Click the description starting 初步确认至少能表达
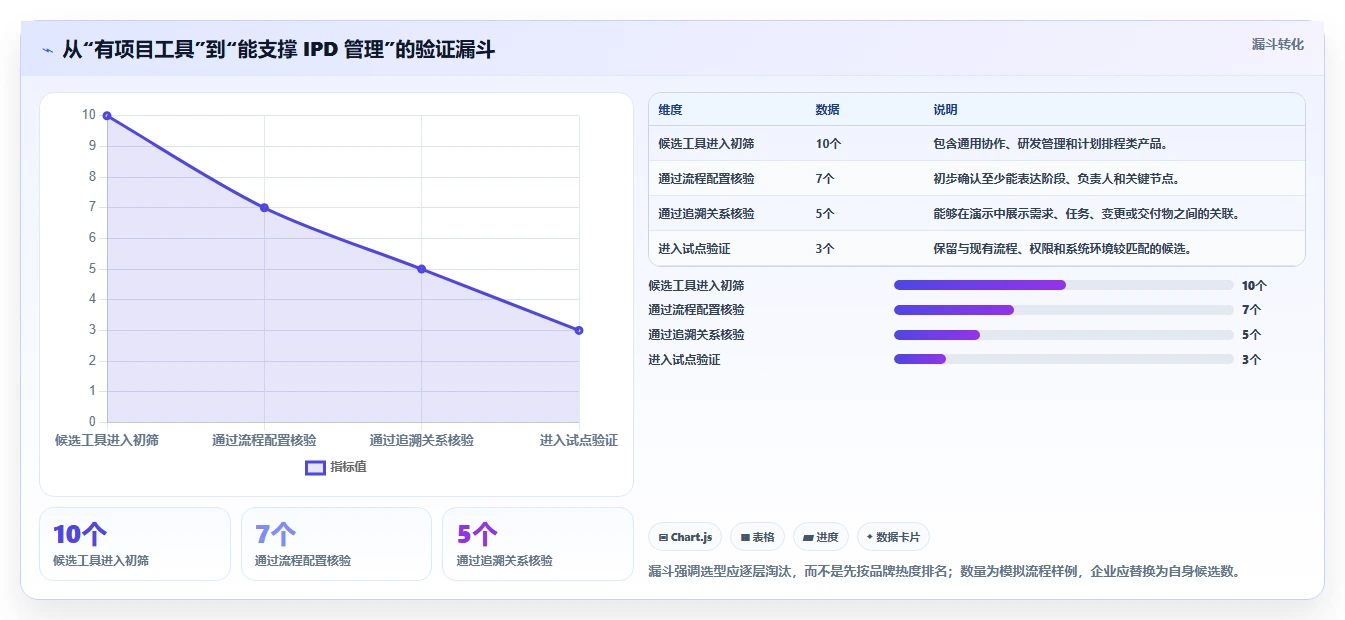Screen dimensions: 1345x620 click(x=1057, y=179)
